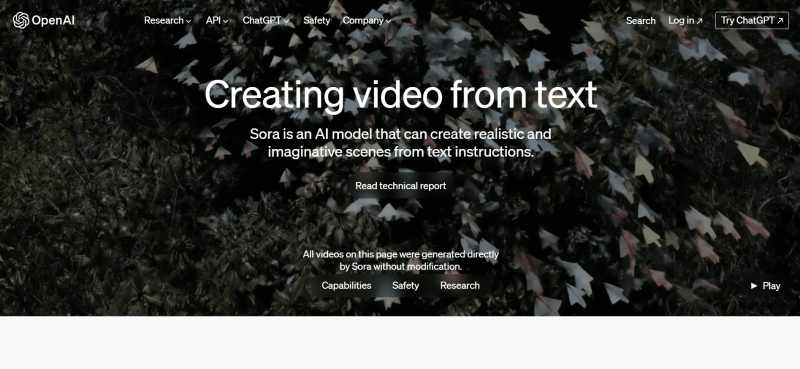Click the OpenAI logo home link

[x=44, y=20]
